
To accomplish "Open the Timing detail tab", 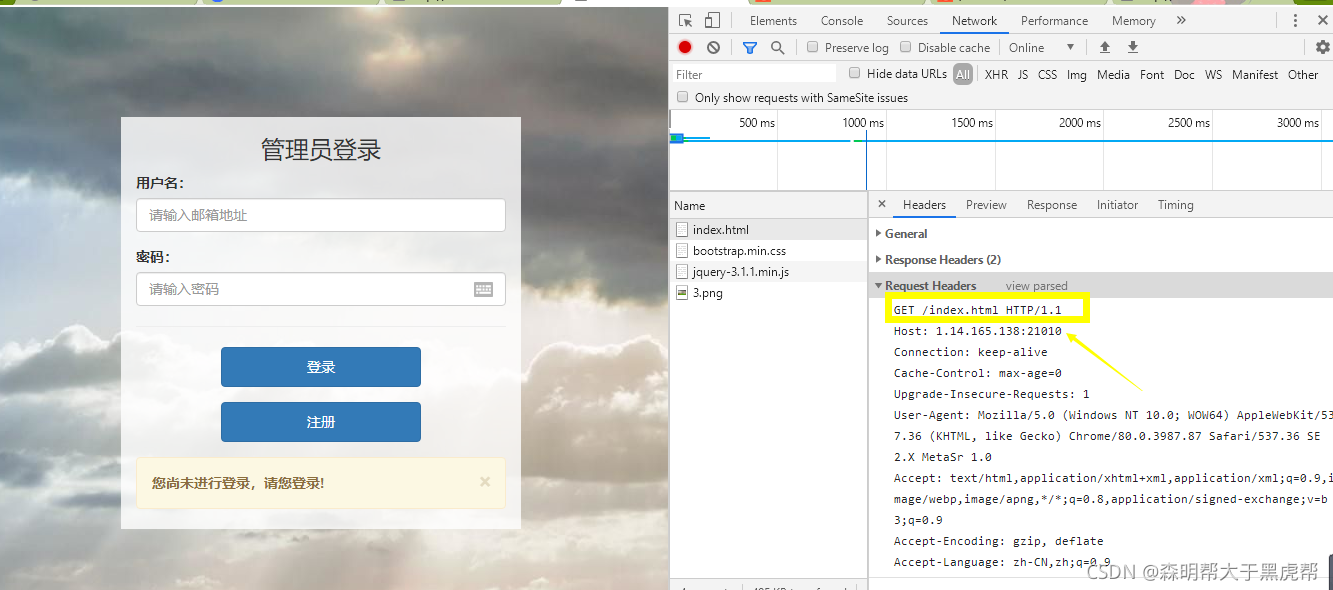I will click(x=1176, y=204).
